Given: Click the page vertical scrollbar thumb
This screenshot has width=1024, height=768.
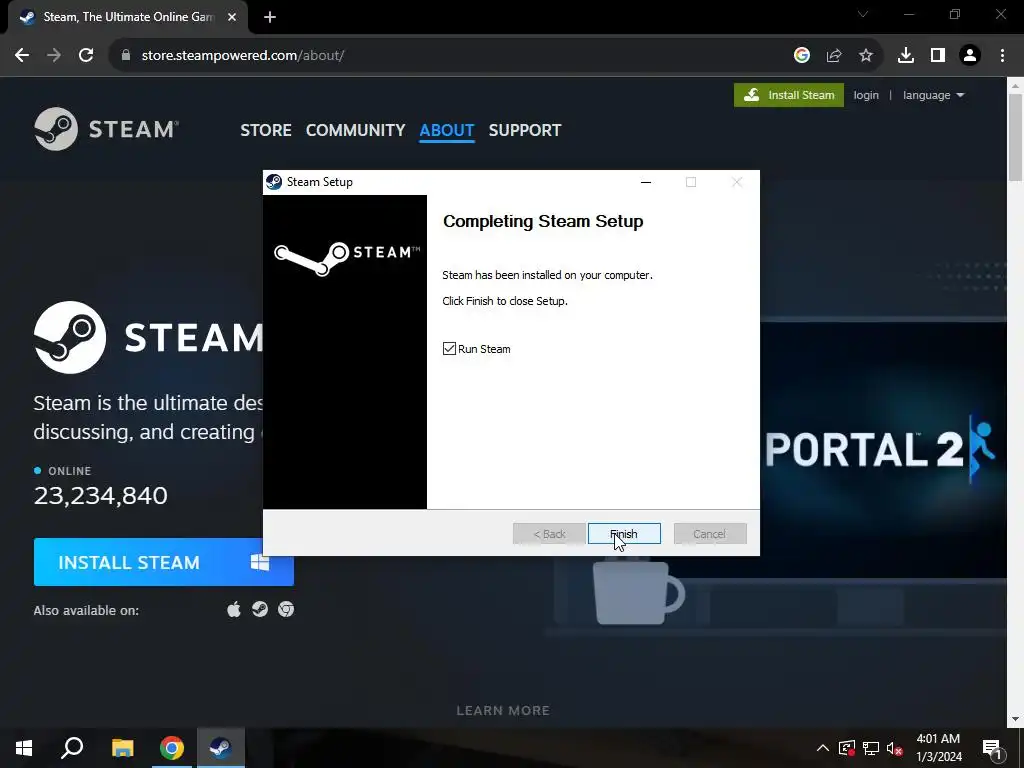Looking at the screenshot, I should (1015, 137).
